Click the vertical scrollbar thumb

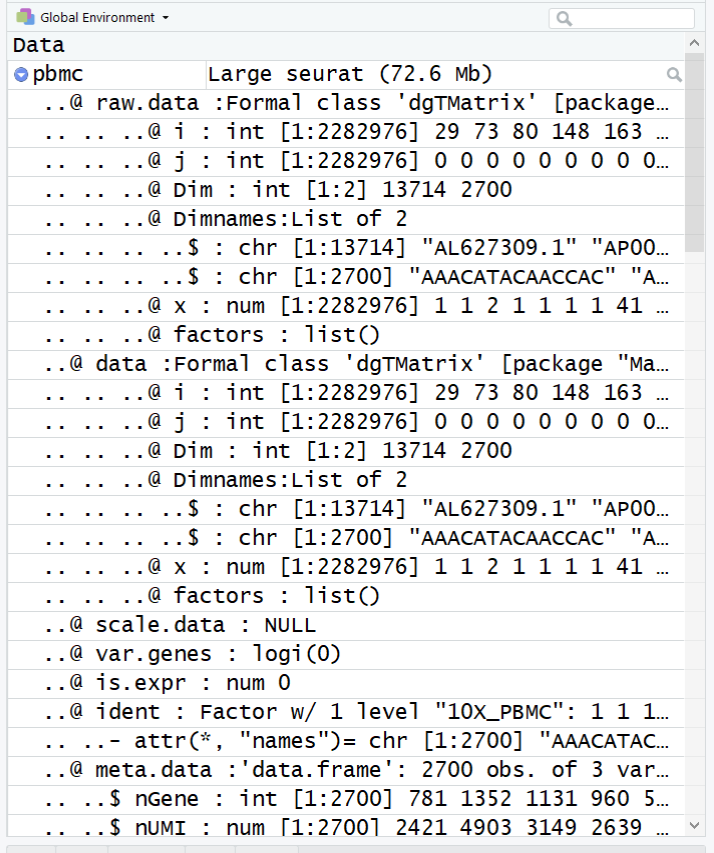(x=694, y=152)
